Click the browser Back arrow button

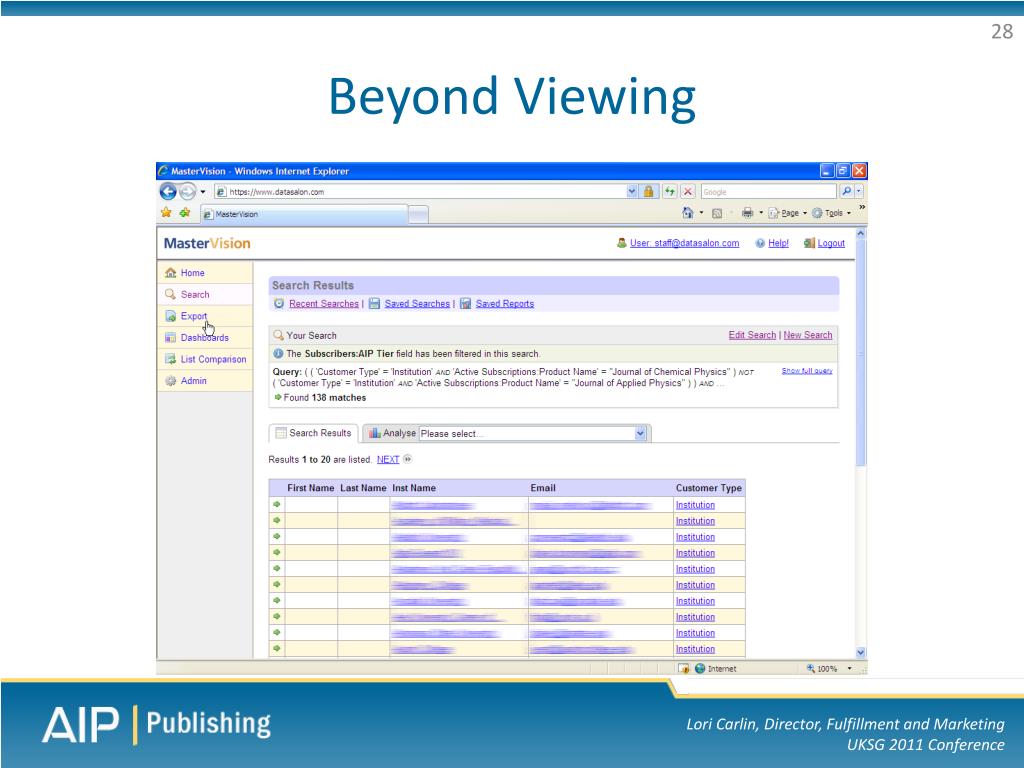pyautogui.click(x=168, y=191)
